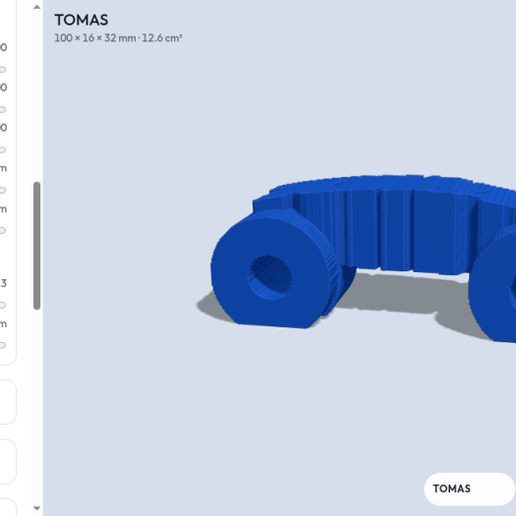Viewport: 516px width, 516px height.
Task: Click the "100 × 16 × 32 mm" dimensions text
Action: [95, 38]
